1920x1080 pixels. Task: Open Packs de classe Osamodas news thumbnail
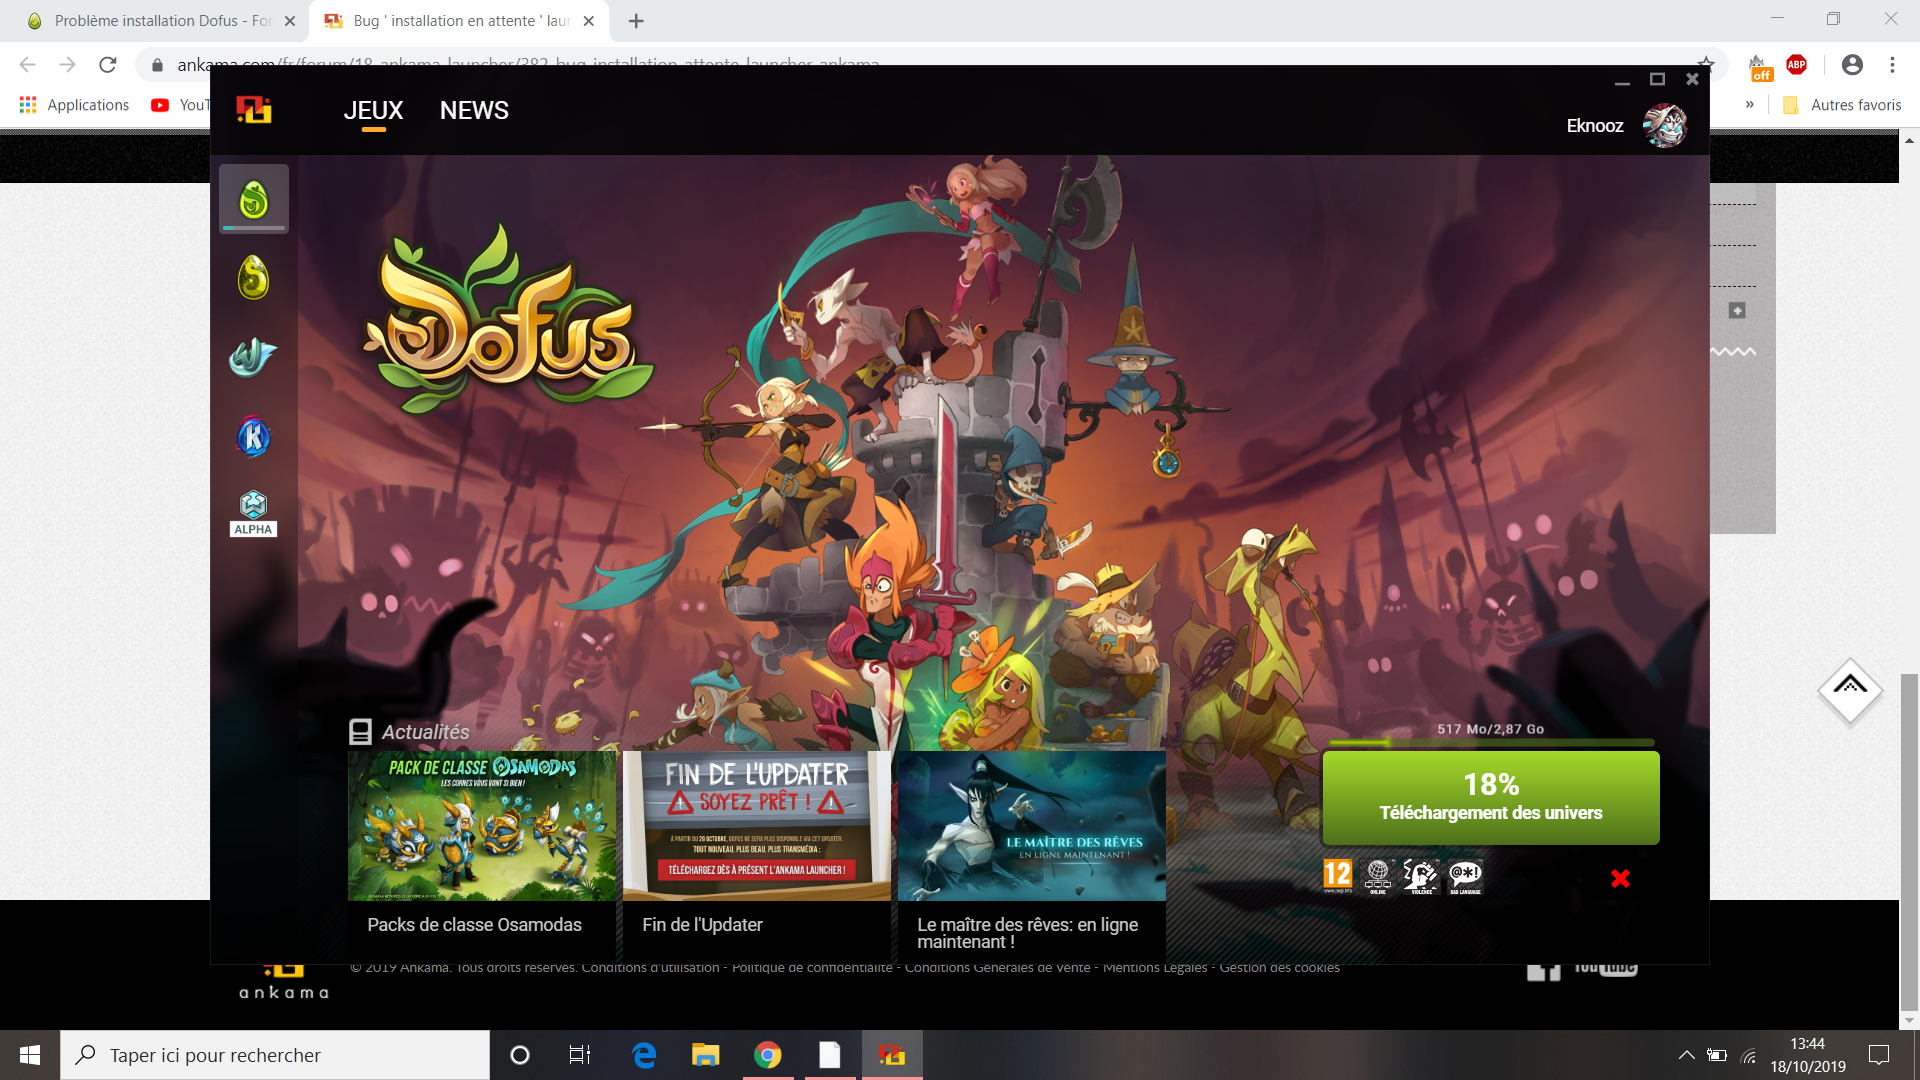tap(482, 826)
